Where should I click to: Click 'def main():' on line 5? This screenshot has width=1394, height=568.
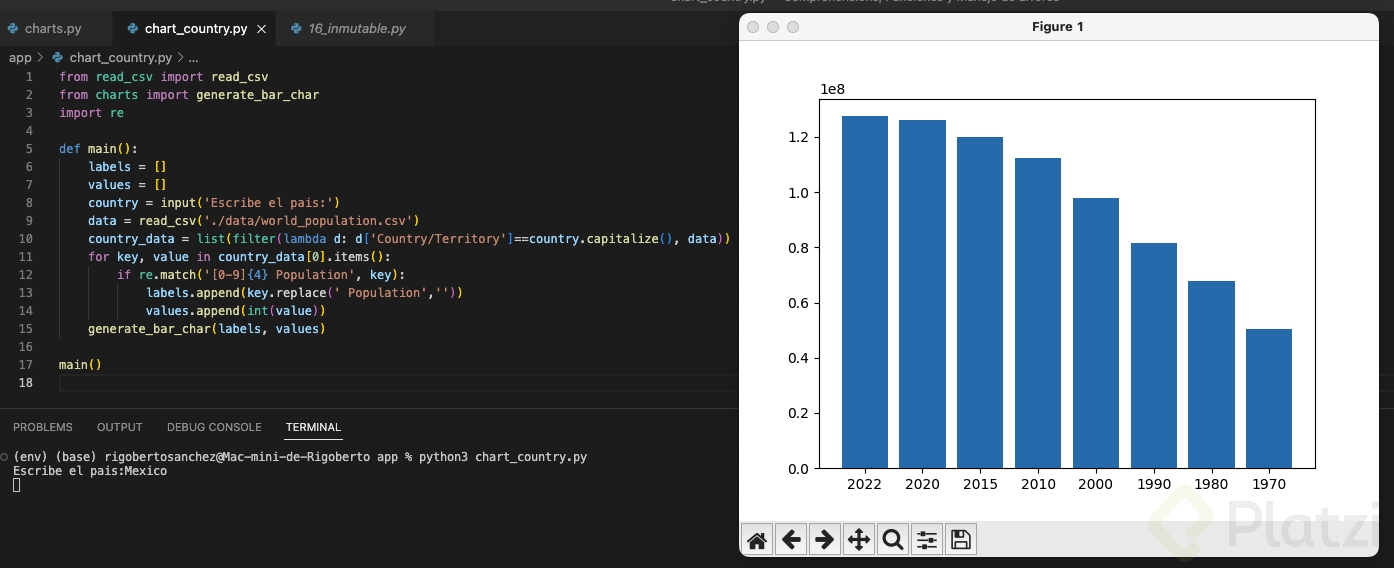click(98, 148)
